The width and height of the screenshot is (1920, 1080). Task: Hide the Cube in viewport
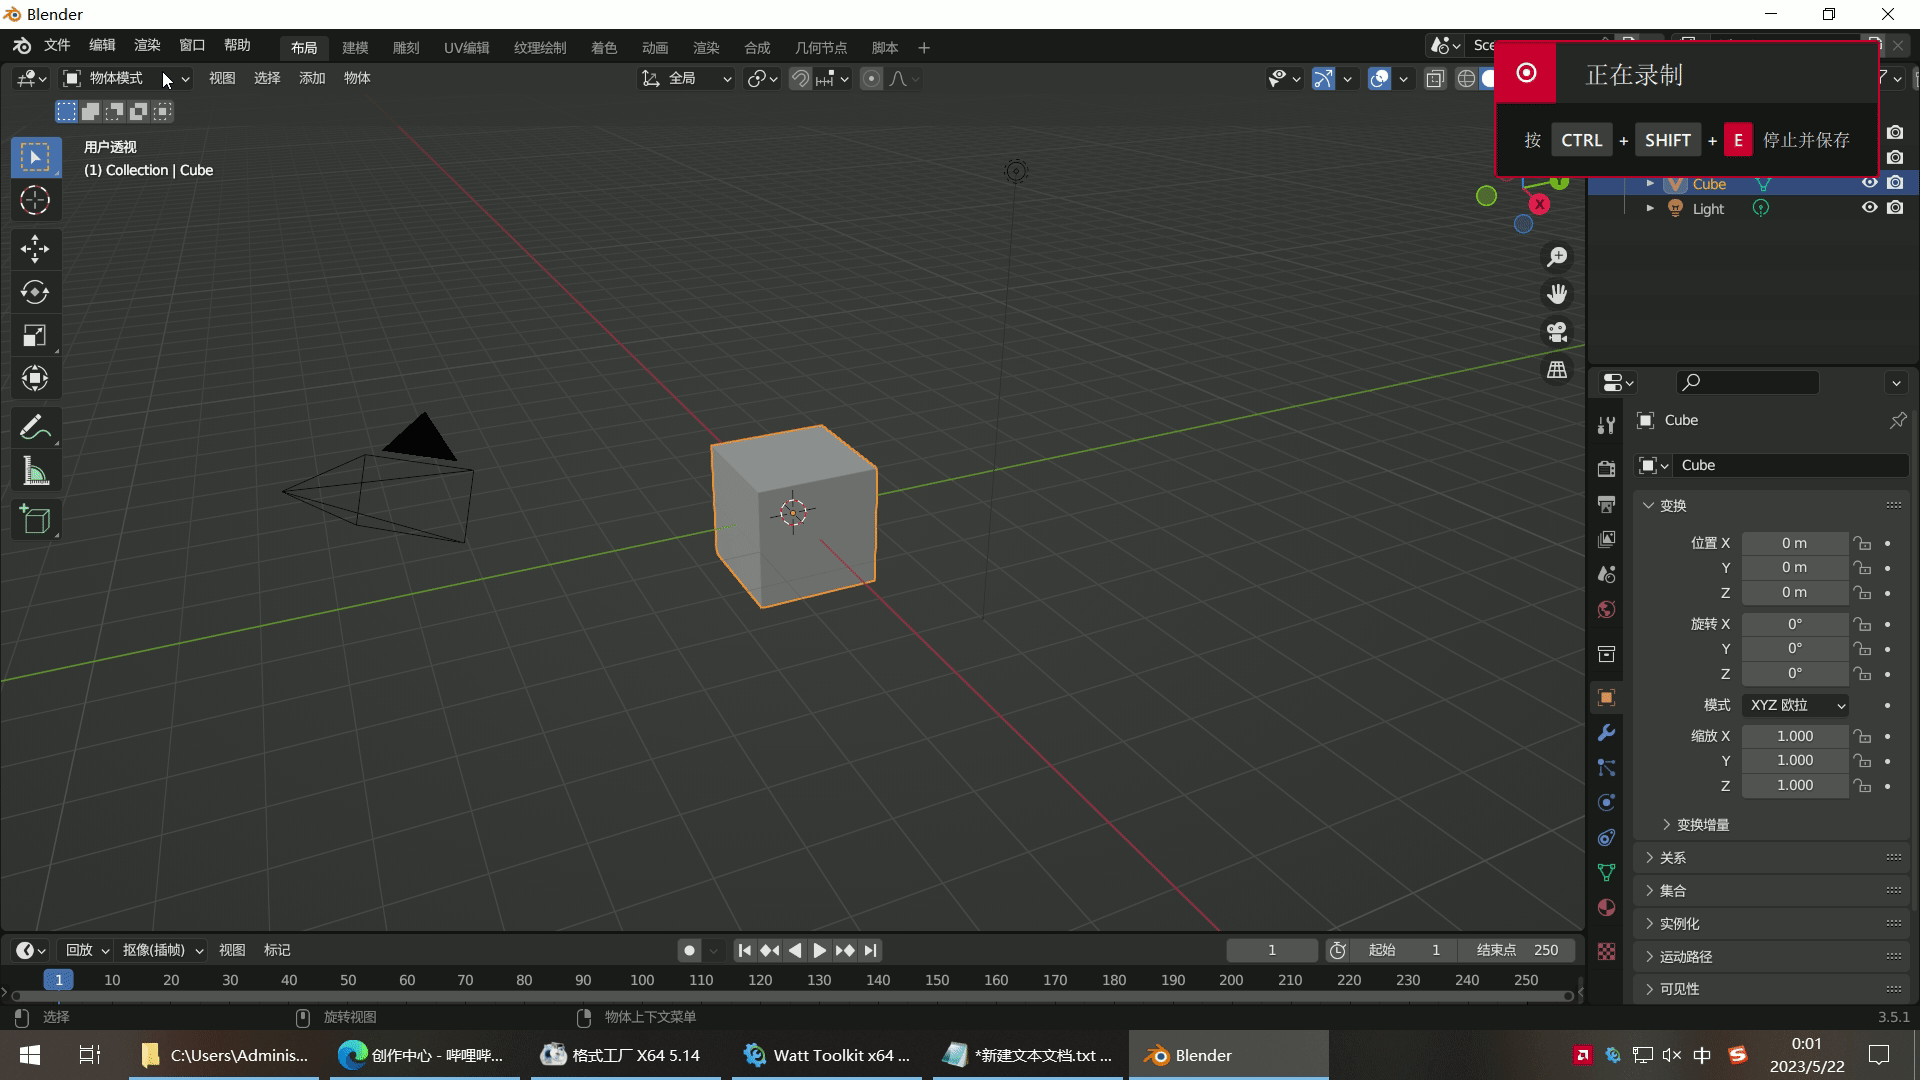point(1869,183)
